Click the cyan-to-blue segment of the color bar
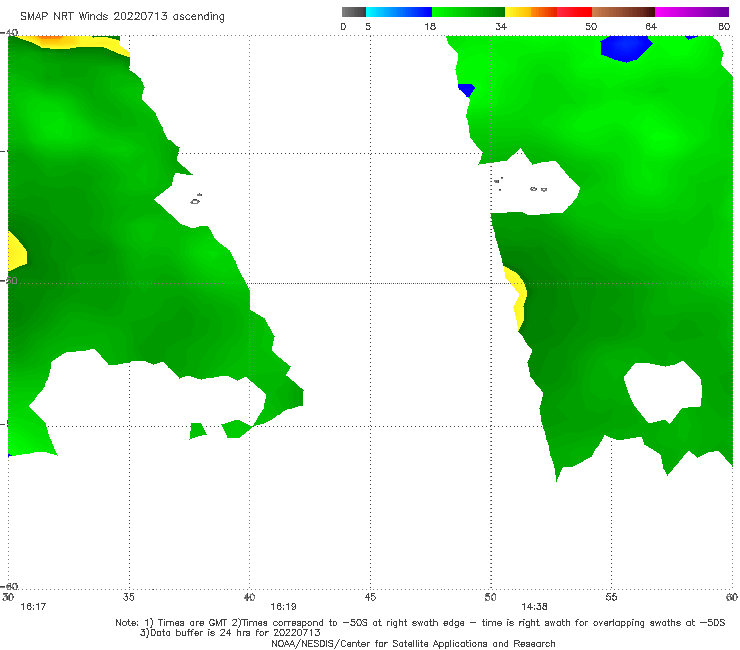740x650 pixels. tap(399, 12)
